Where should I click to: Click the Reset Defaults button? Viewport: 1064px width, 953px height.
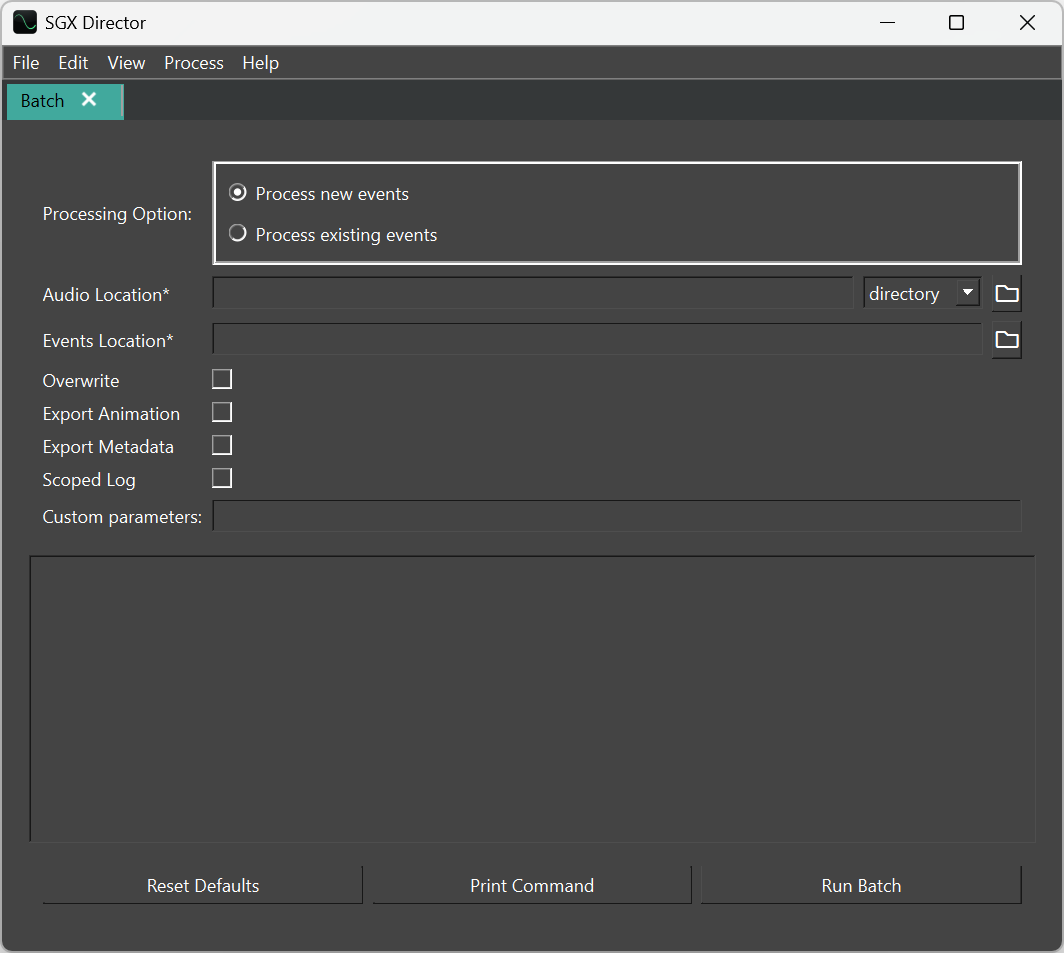(203, 885)
